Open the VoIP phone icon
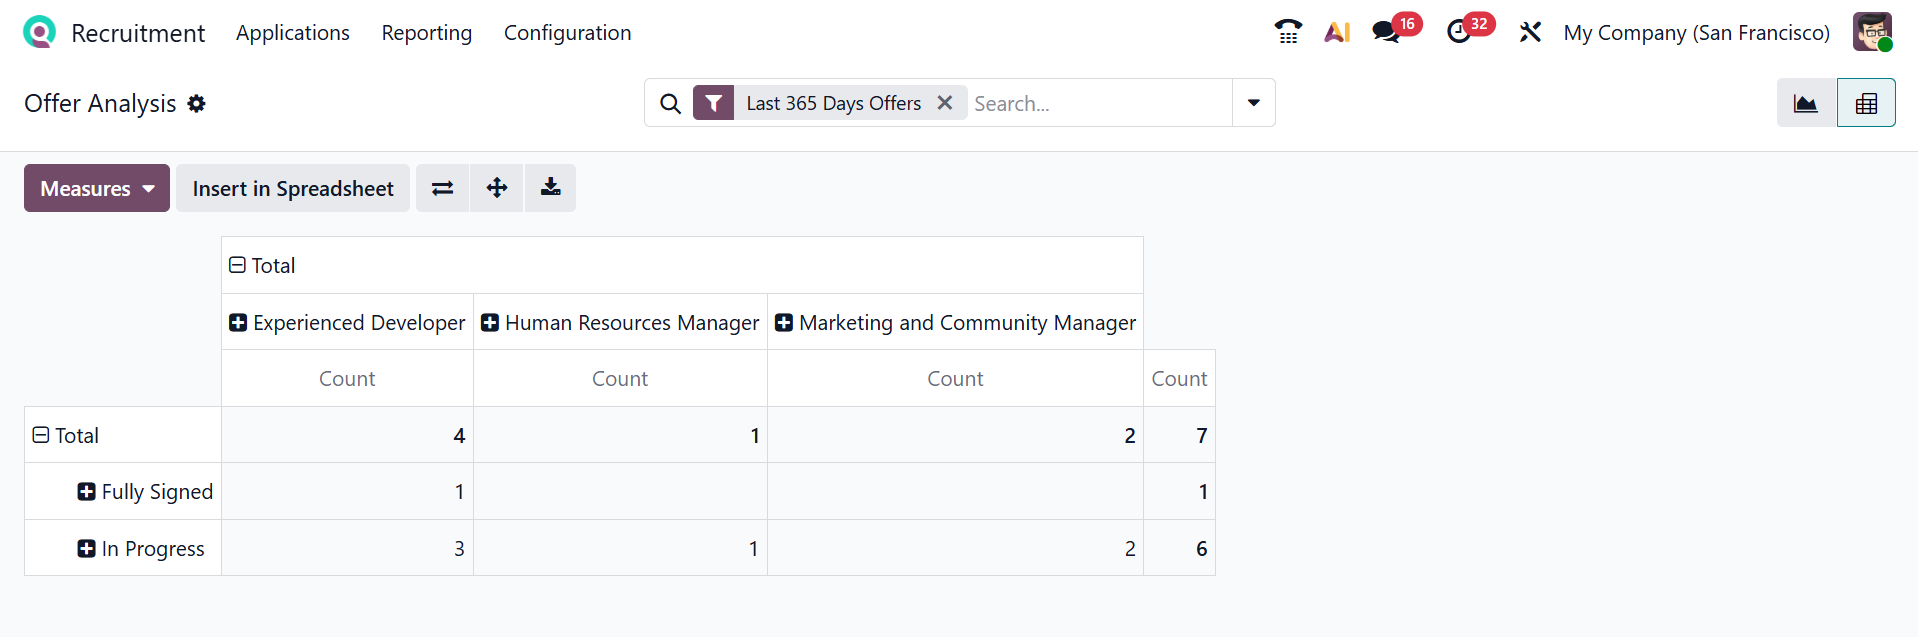This screenshot has width=1918, height=637. pyautogui.click(x=1288, y=32)
